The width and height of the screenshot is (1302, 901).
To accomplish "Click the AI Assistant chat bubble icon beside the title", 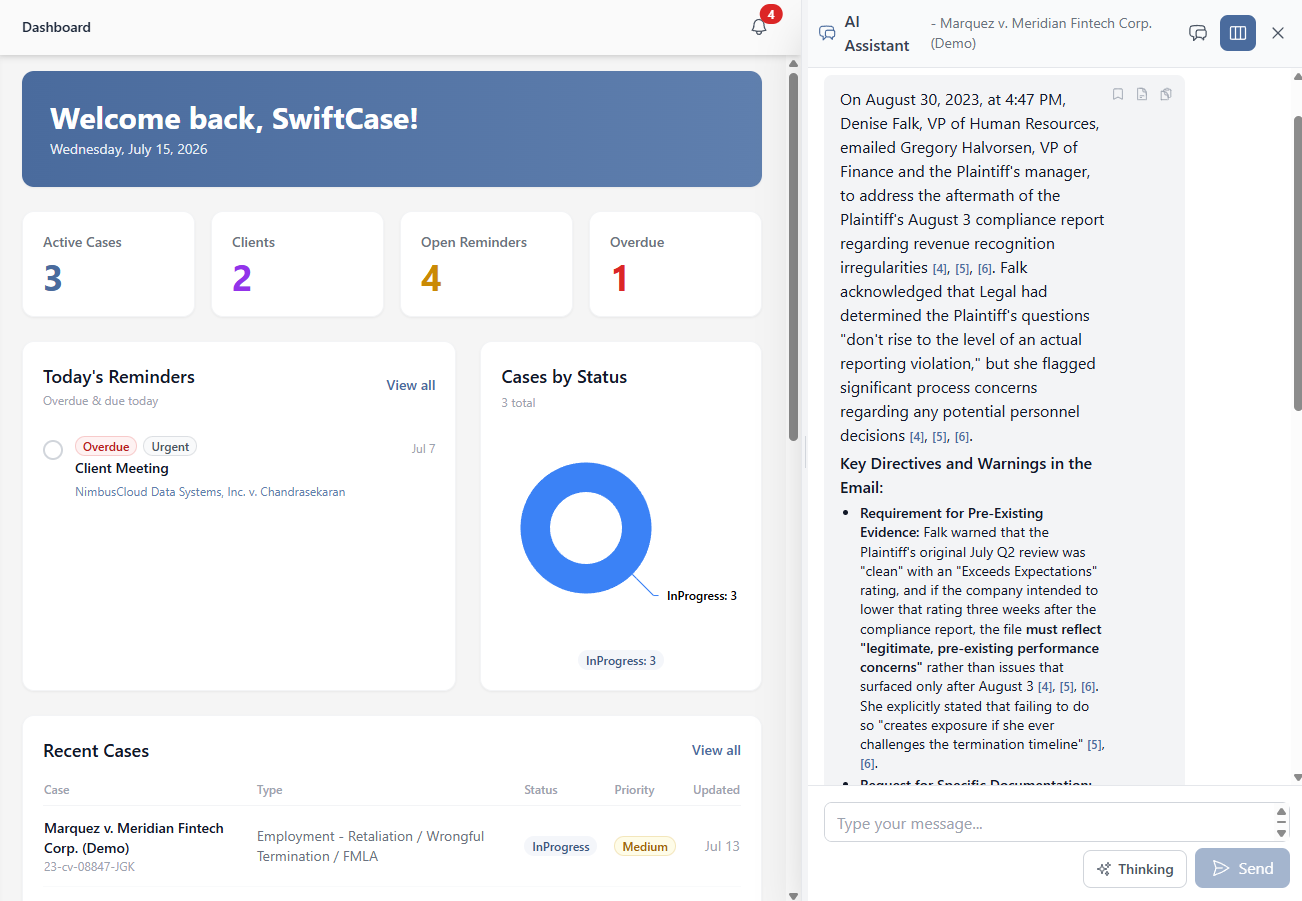I will coord(827,33).
